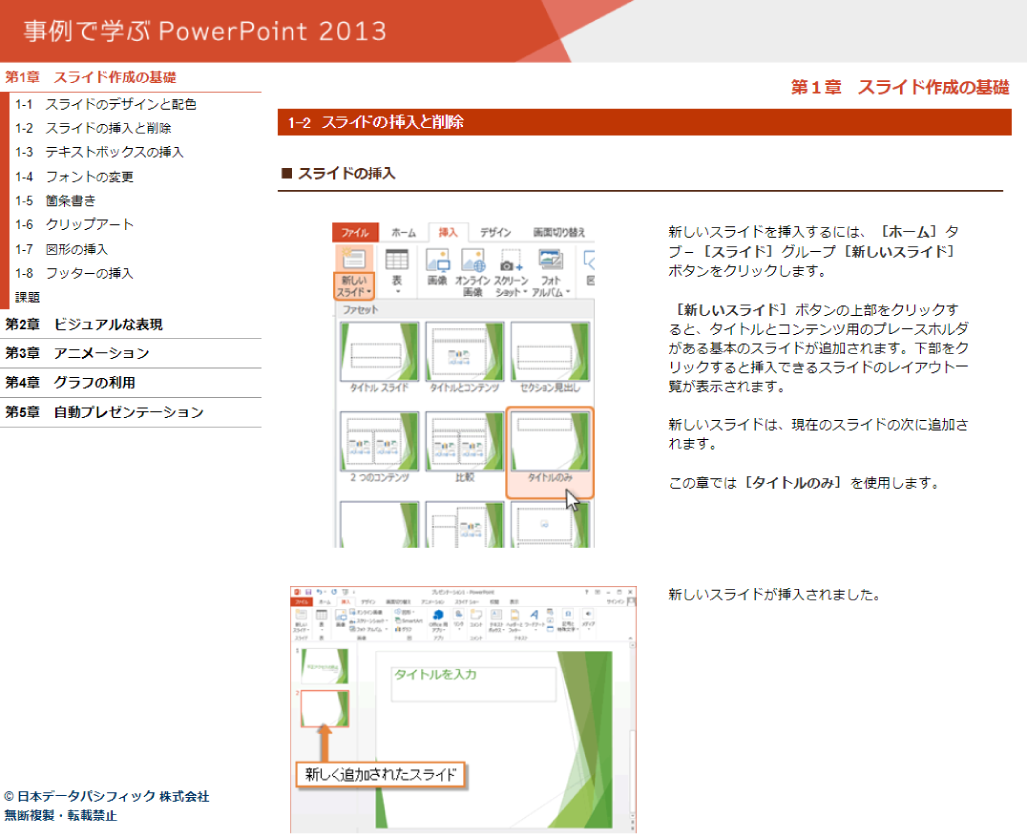Navigate to 第5章 自動プレゼンテーション
Viewport: 1027px width, 834px height.
(105, 412)
